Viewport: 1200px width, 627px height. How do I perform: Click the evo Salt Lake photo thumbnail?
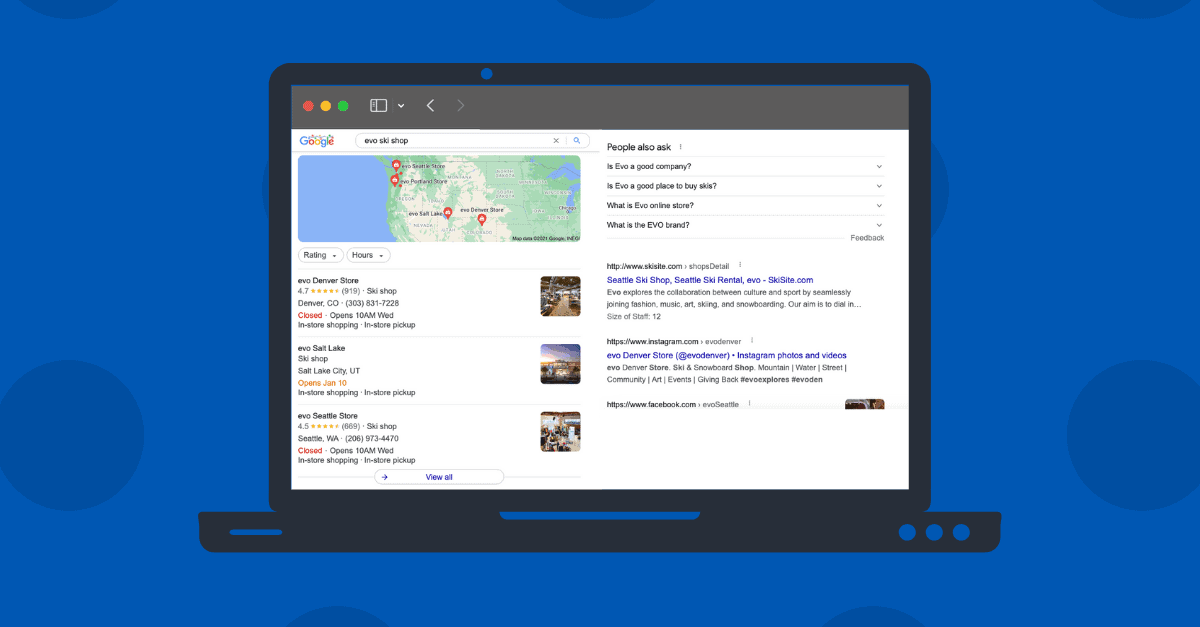pos(560,364)
